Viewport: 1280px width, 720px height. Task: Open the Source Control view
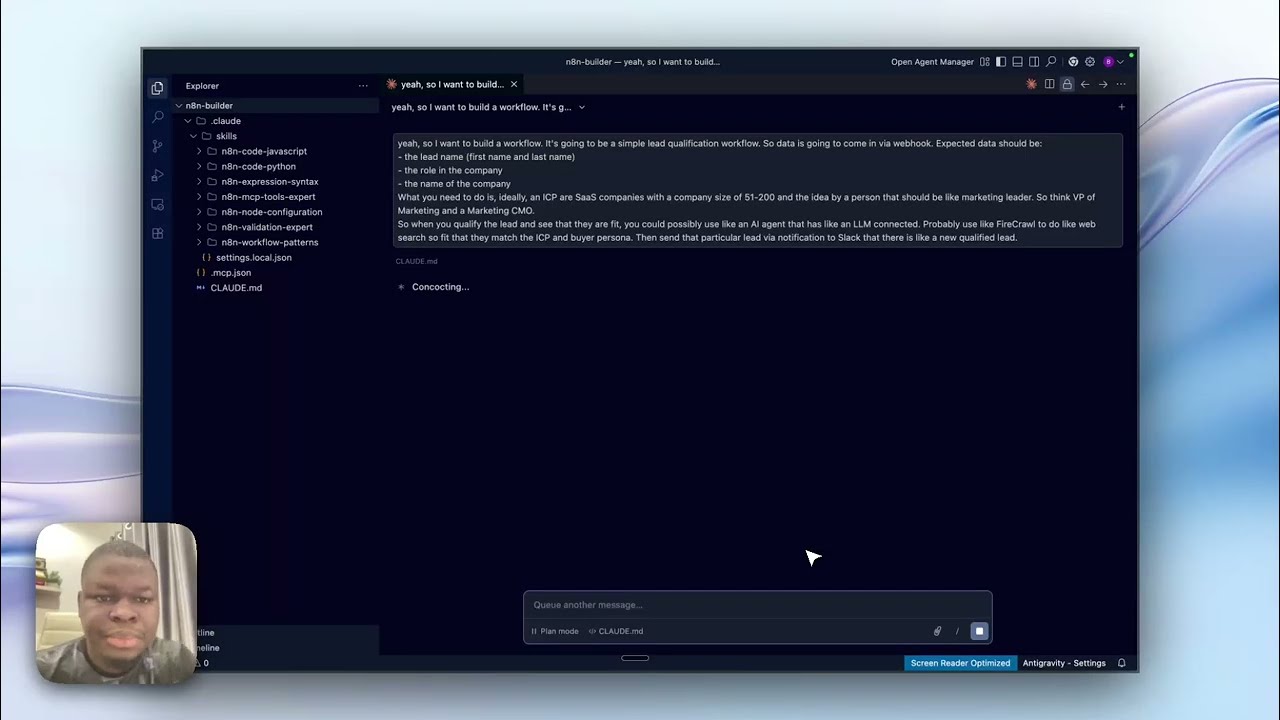pos(157,146)
